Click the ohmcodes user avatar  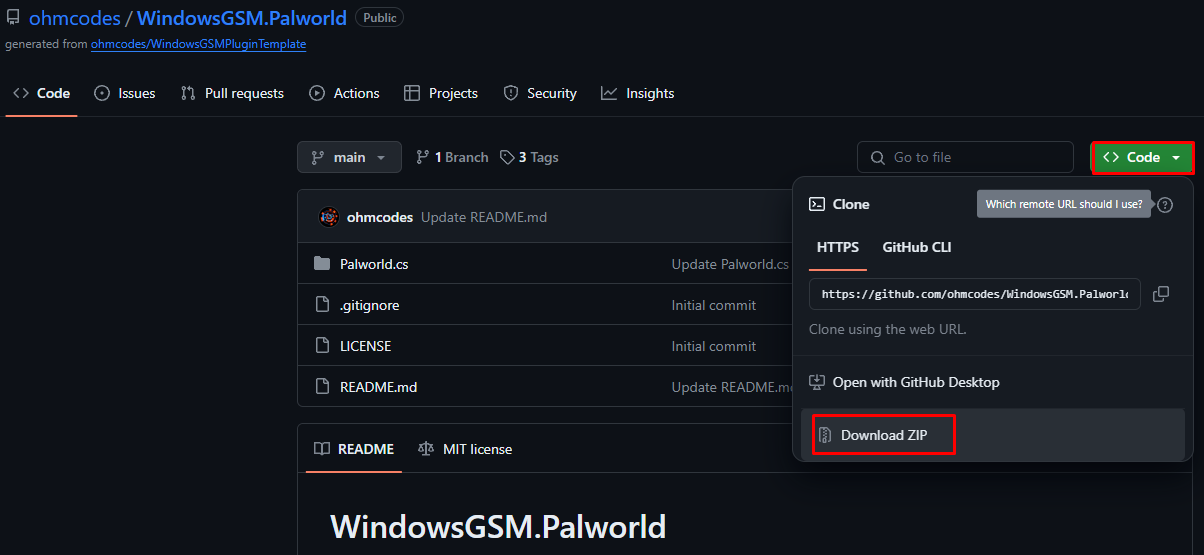tap(329, 217)
